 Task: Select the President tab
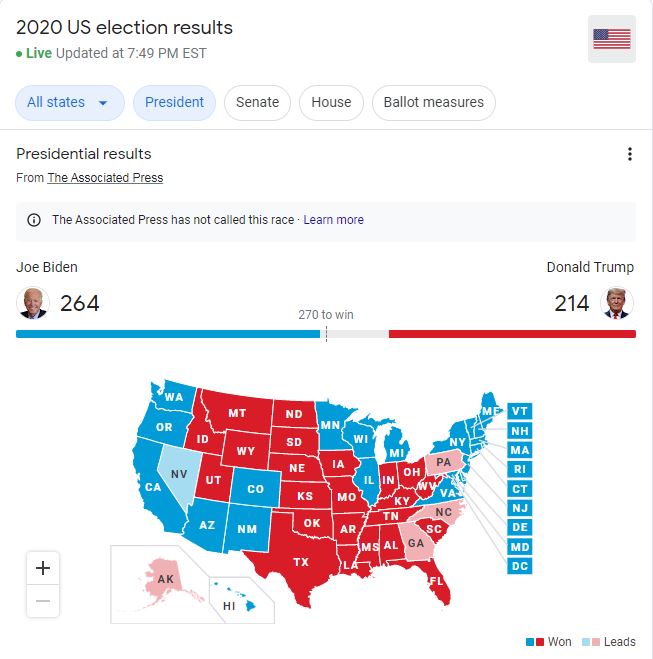click(x=174, y=102)
